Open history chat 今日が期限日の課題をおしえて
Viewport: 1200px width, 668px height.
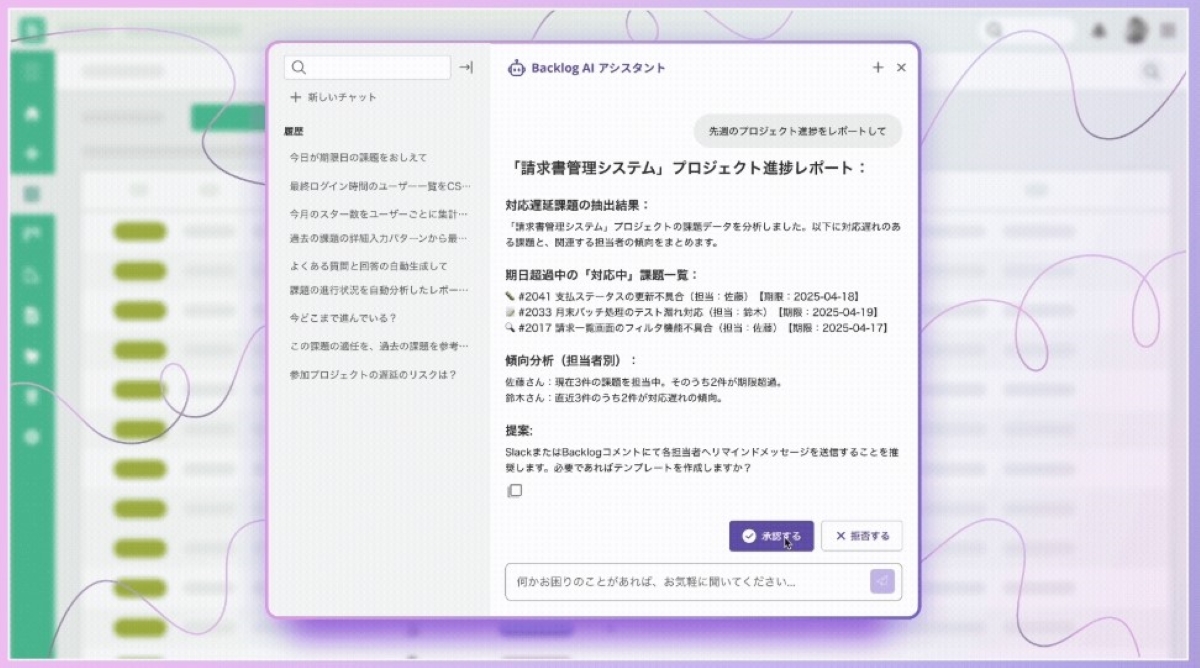[358, 158]
